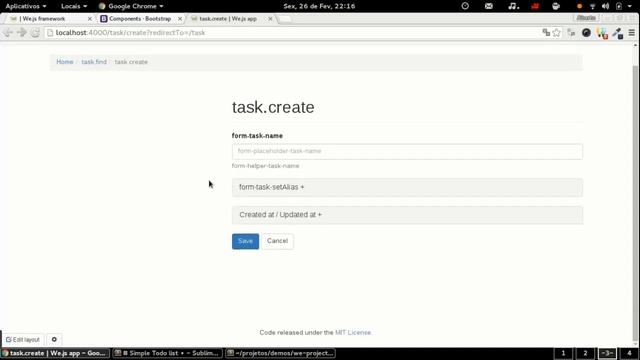Click the form-helper-task-name helper text
640x360 pixels.
pyautogui.click(x=265, y=166)
